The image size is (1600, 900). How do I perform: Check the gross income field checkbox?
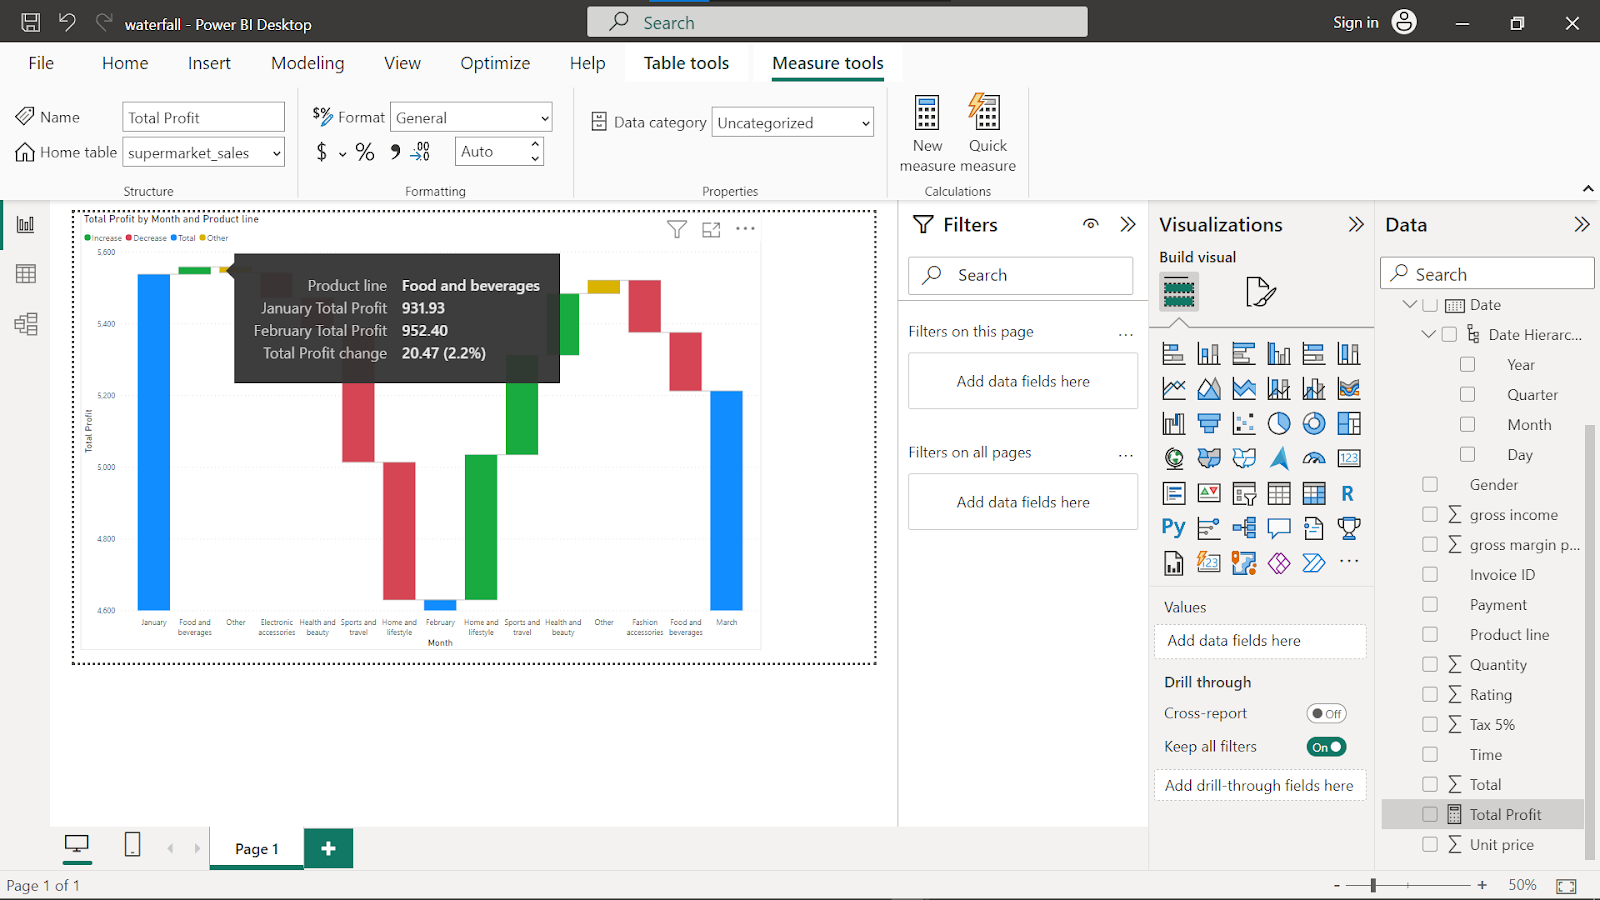pos(1430,514)
